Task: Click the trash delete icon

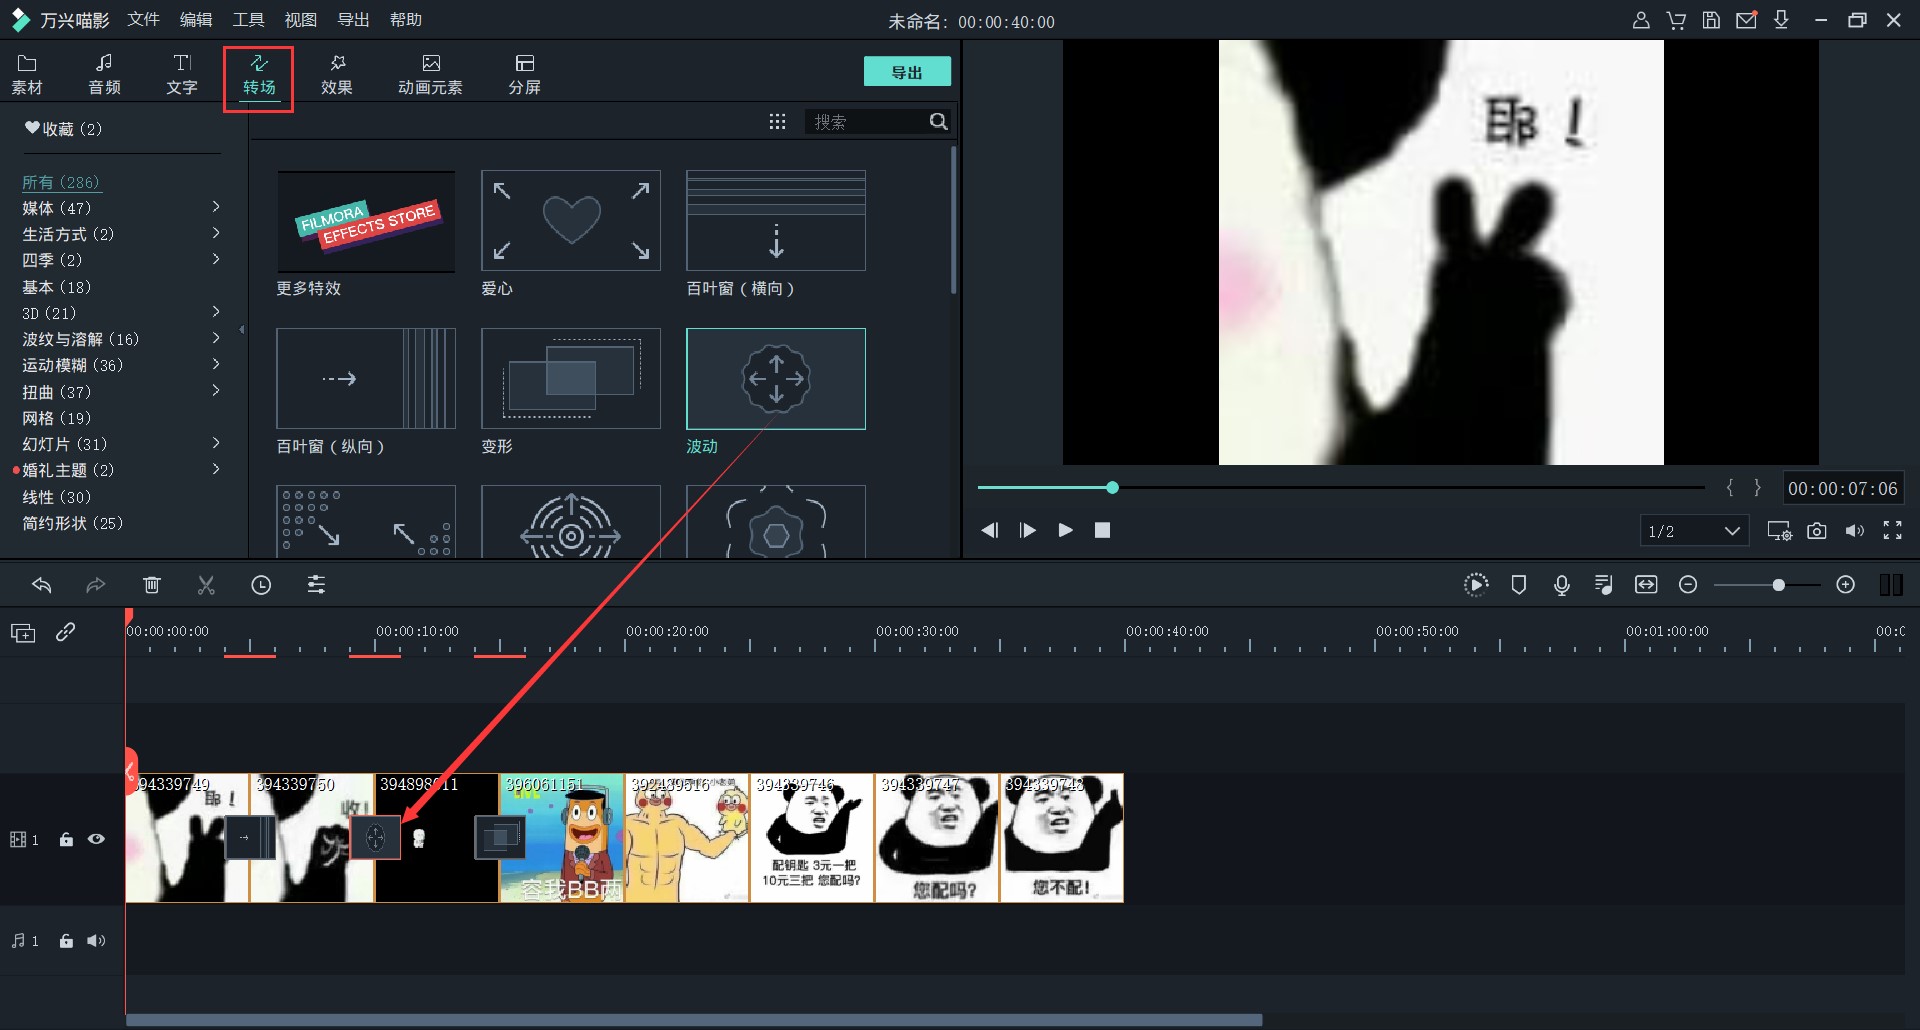Action: pyautogui.click(x=152, y=585)
